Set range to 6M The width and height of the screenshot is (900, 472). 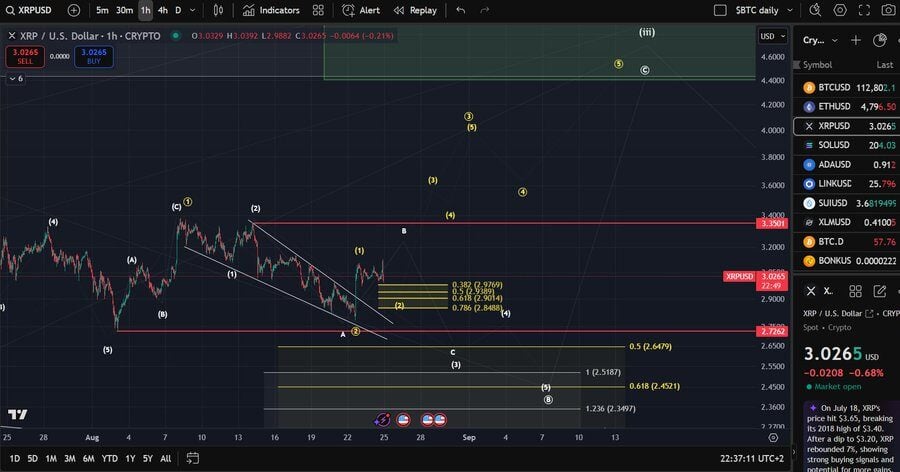point(88,458)
